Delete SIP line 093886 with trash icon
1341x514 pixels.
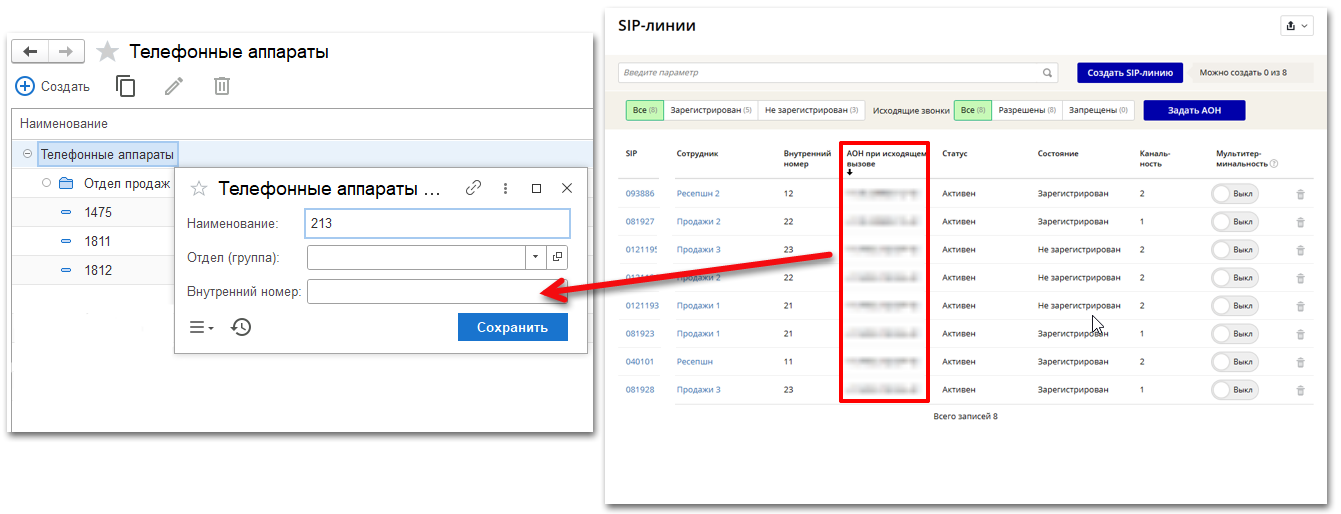coord(1300,194)
